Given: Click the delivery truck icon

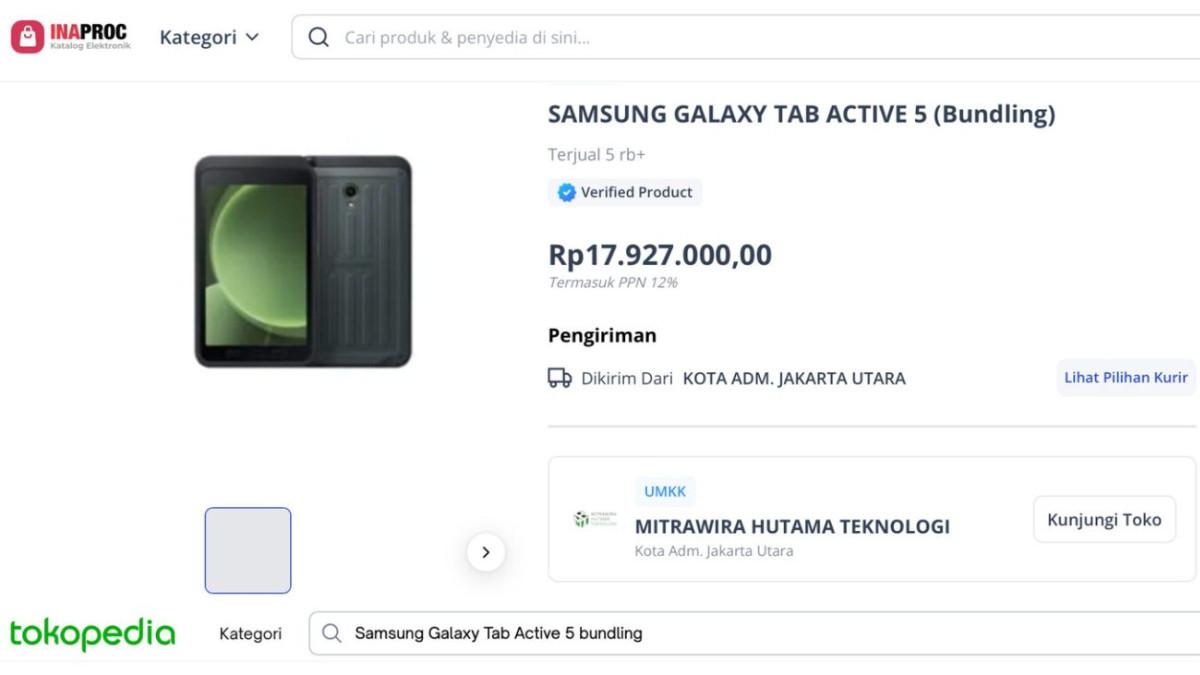Looking at the screenshot, I should tap(559, 378).
